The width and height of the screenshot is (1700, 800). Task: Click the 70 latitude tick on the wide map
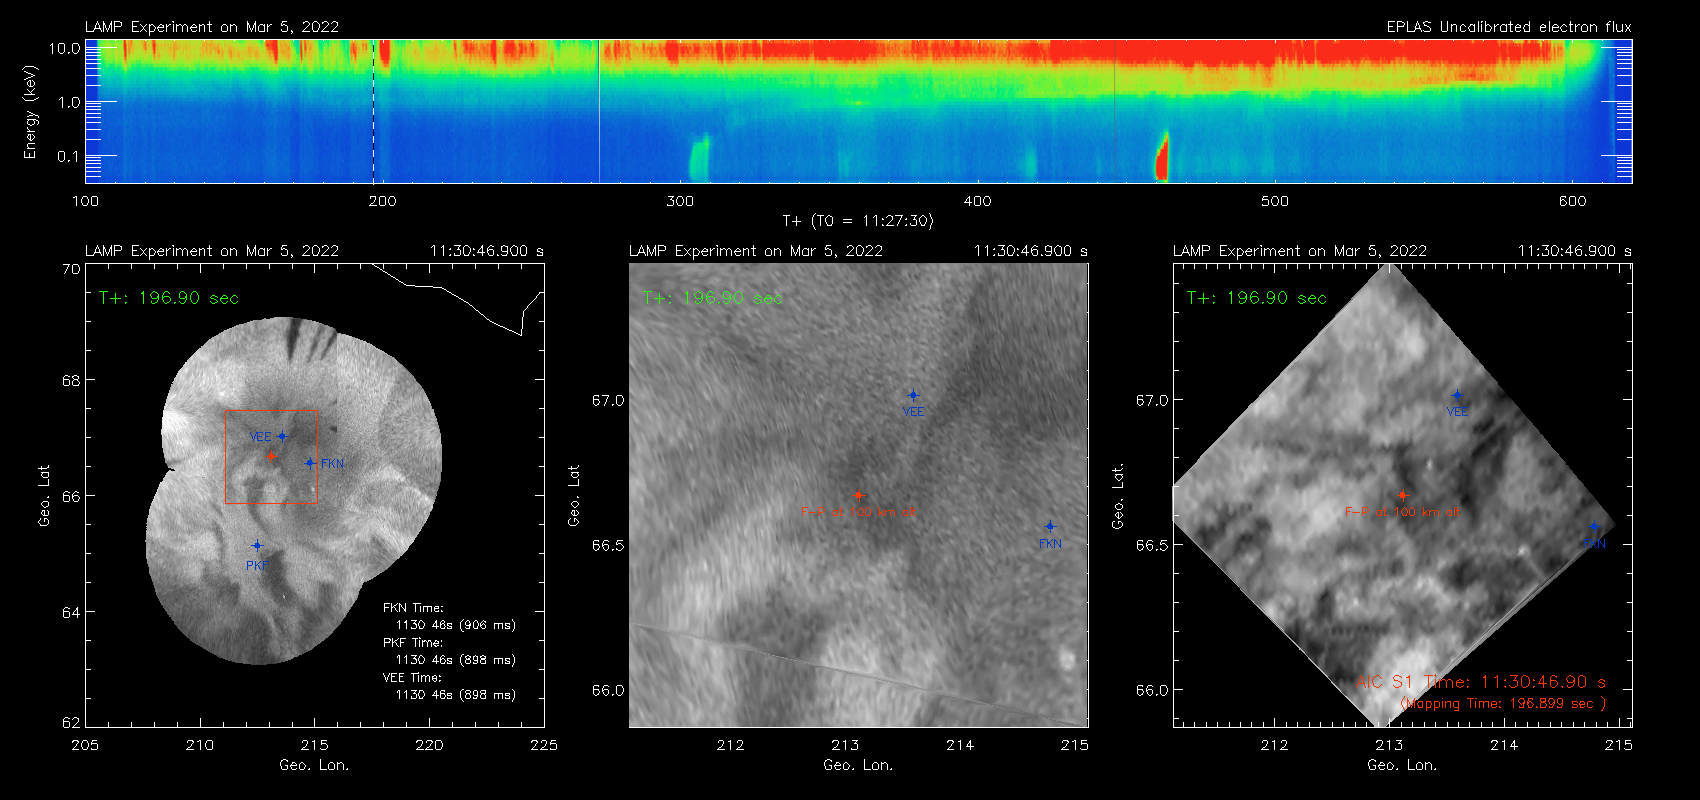click(x=71, y=269)
